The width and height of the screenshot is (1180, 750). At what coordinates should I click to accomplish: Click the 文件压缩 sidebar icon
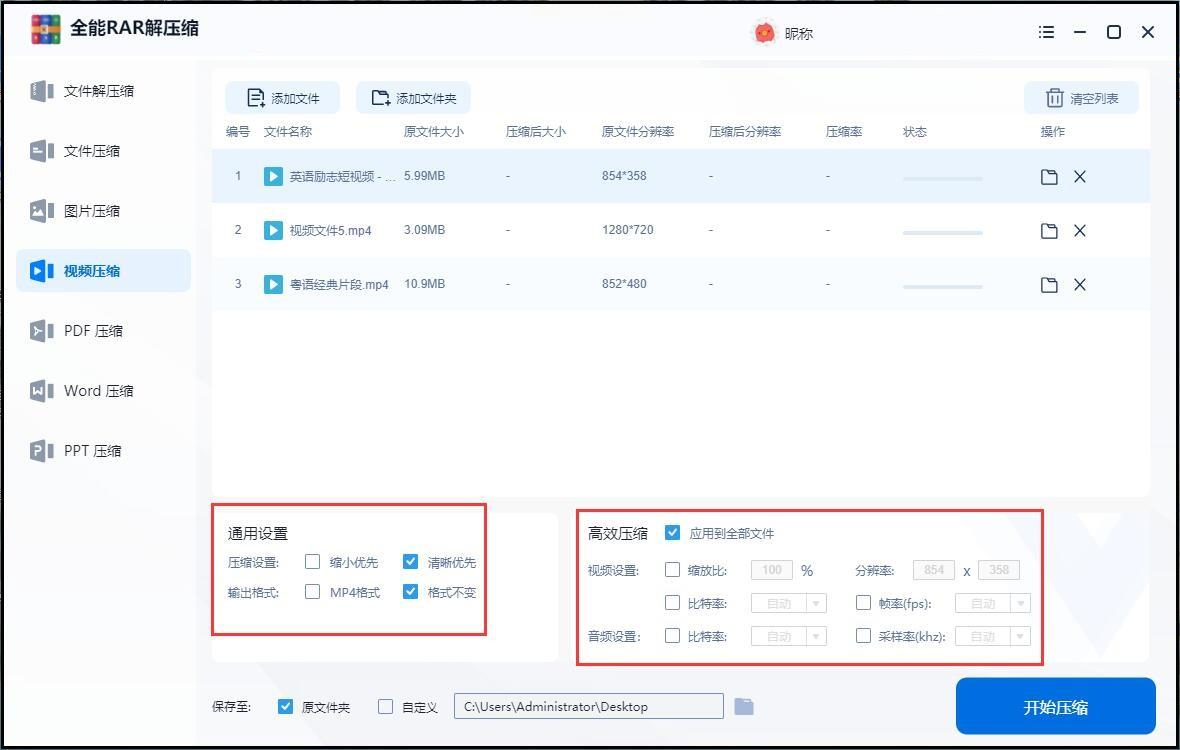41,150
